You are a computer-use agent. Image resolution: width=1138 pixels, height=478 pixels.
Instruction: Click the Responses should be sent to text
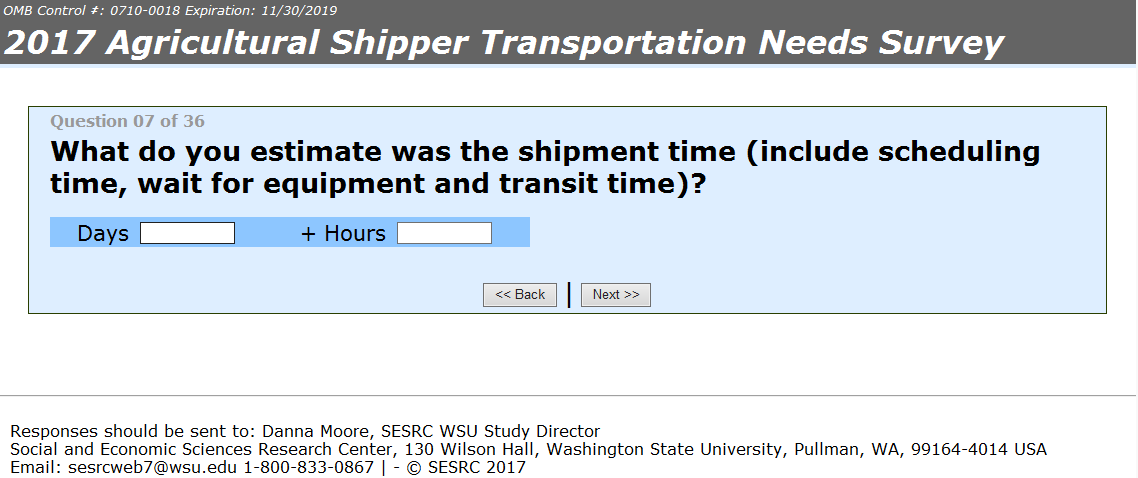(x=133, y=432)
